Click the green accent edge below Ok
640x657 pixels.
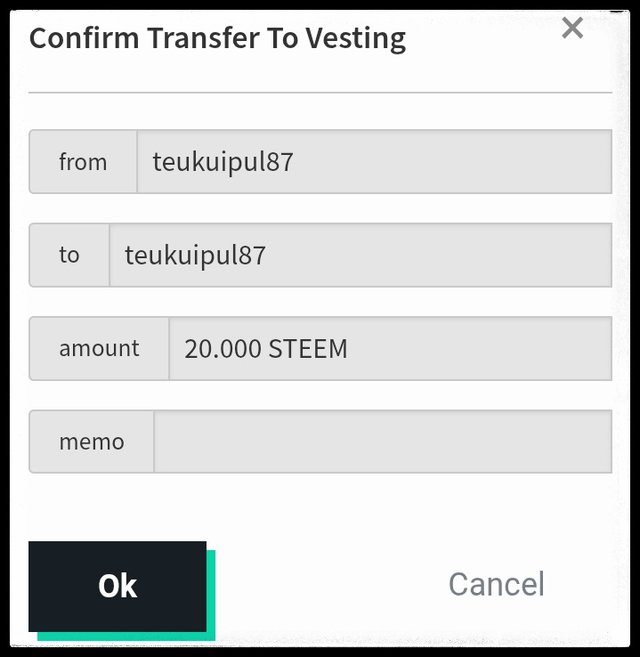125,636
